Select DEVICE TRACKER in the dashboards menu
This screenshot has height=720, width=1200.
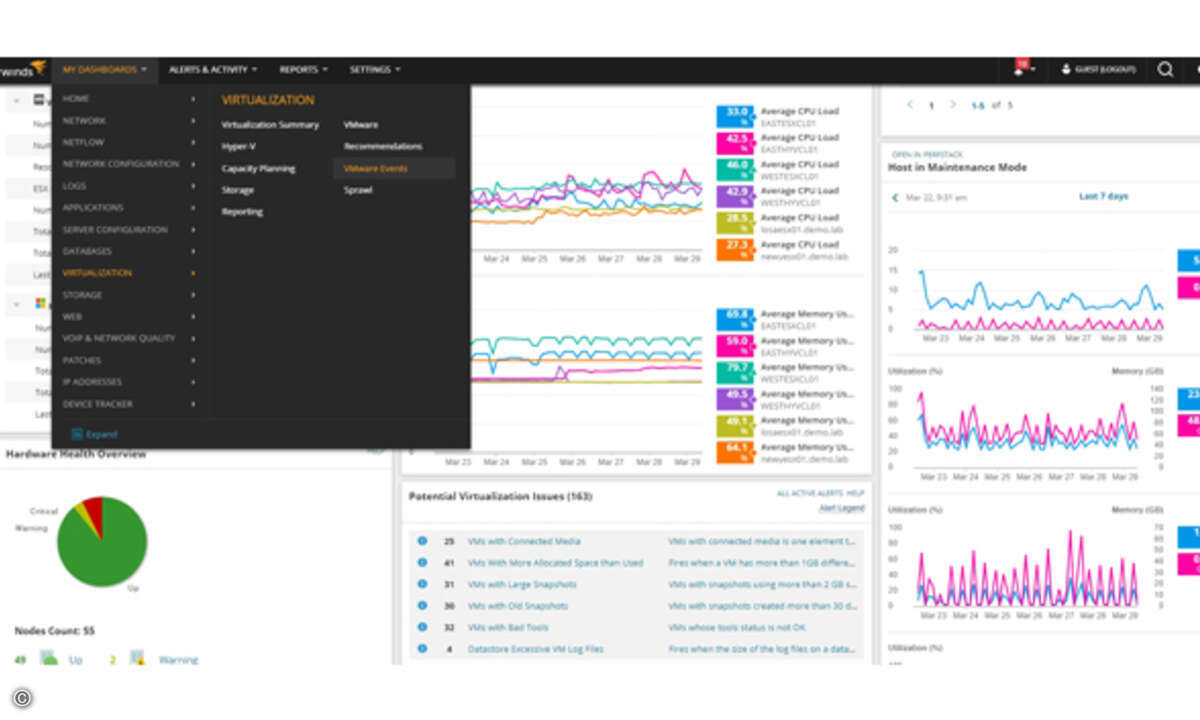[x=98, y=404]
